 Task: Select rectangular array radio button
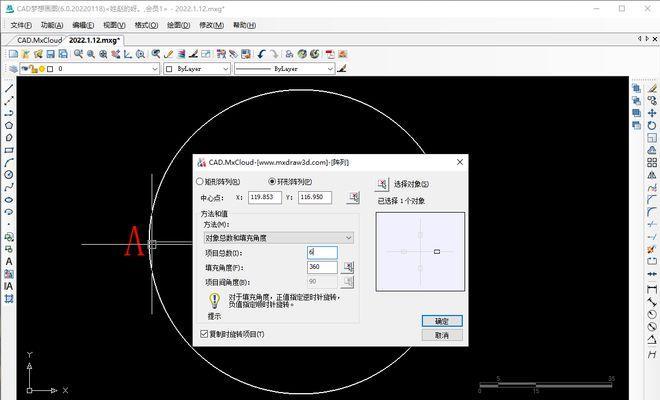[218, 181]
